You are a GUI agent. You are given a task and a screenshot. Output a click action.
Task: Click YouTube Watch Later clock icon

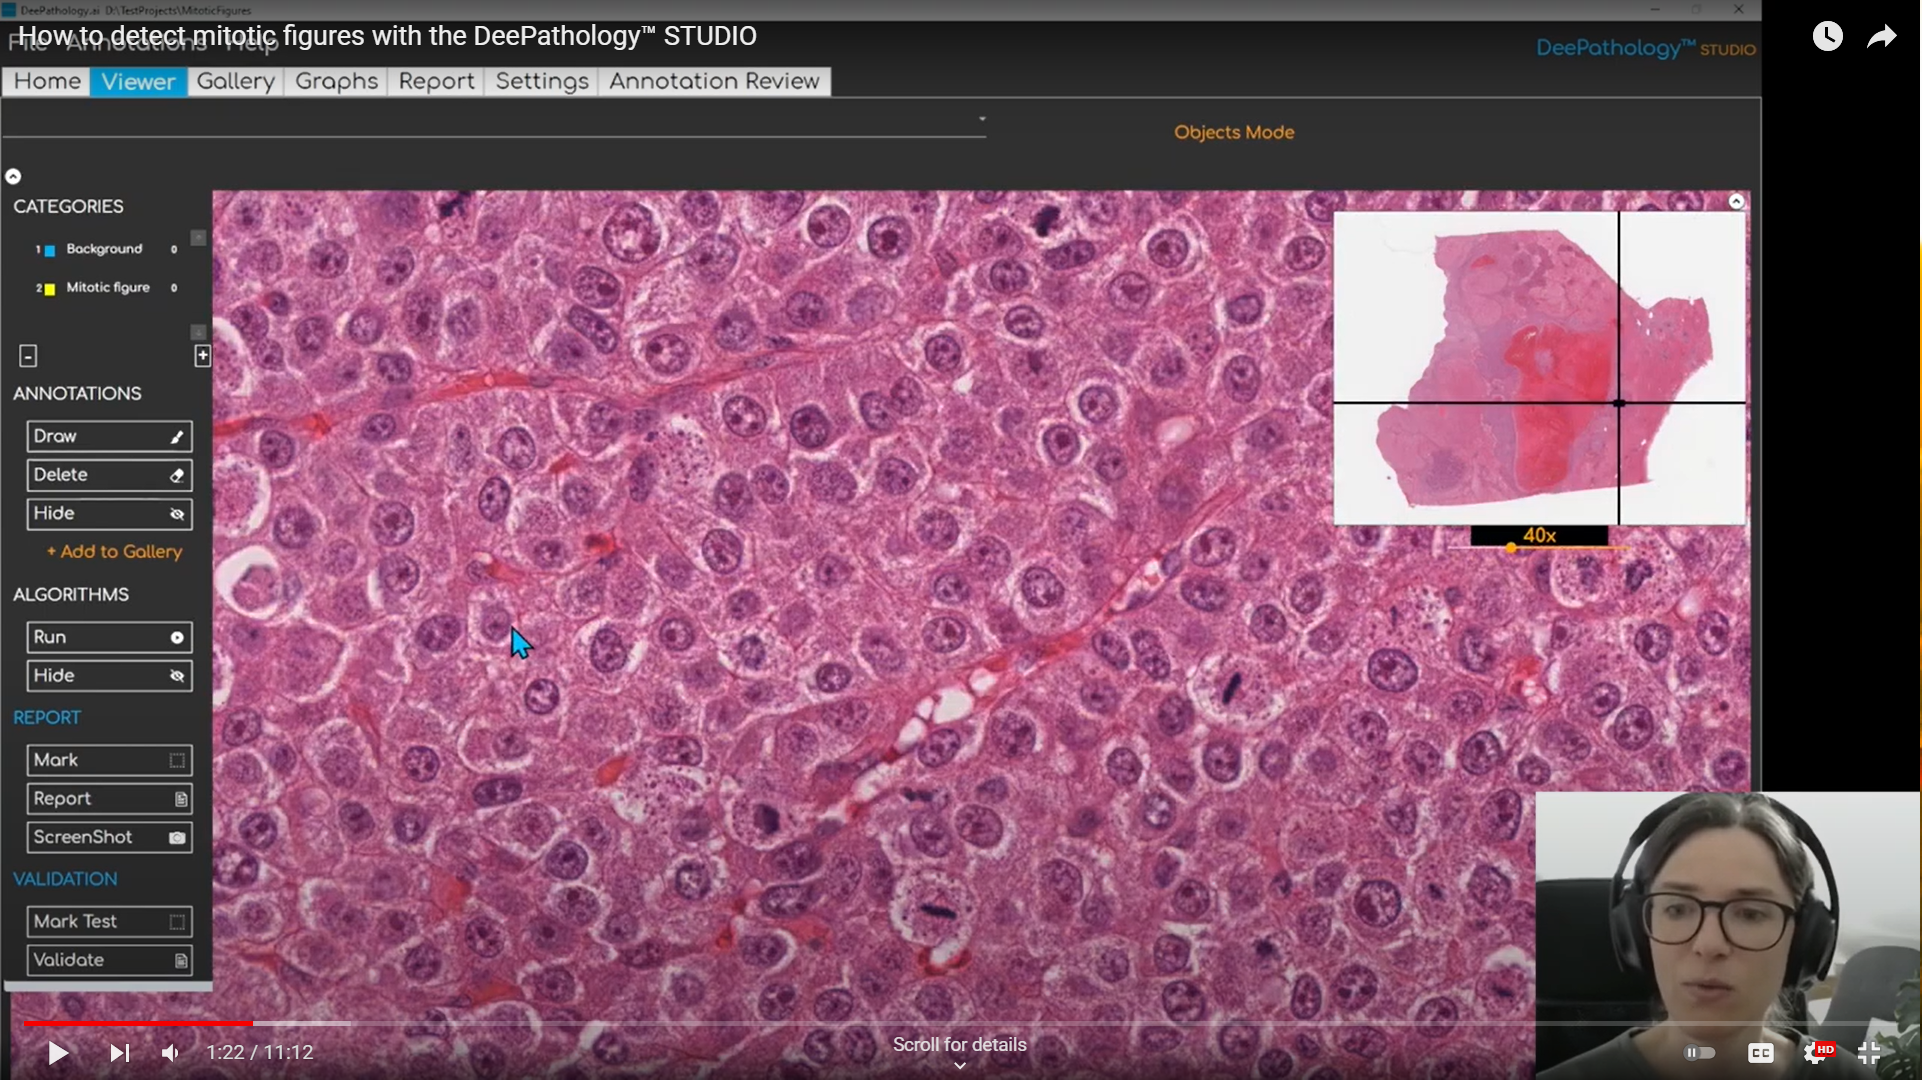tap(1827, 37)
